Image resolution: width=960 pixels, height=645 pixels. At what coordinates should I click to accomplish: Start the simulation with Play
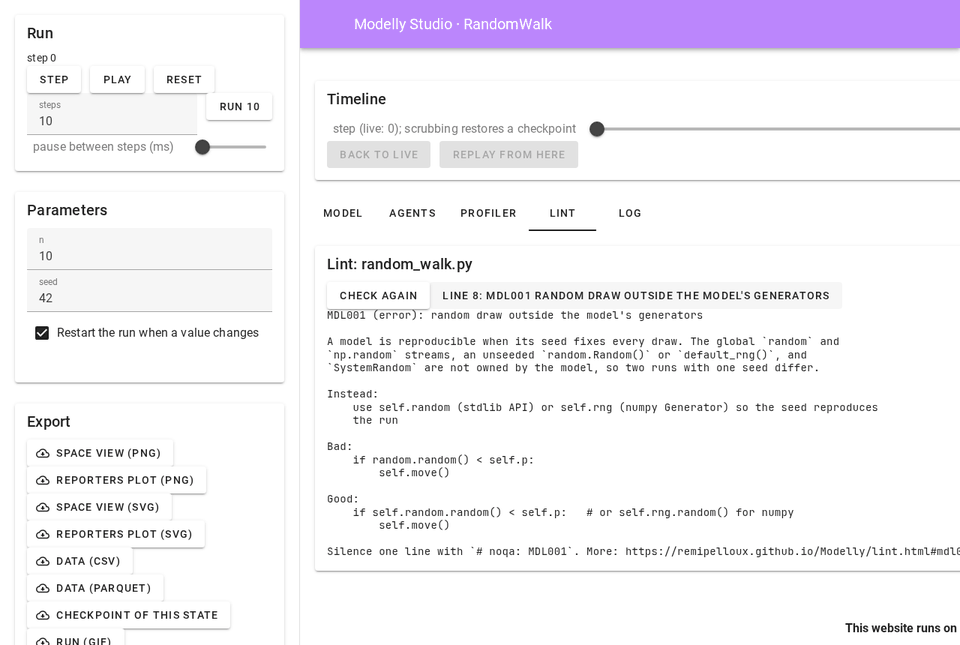(118, 80)
